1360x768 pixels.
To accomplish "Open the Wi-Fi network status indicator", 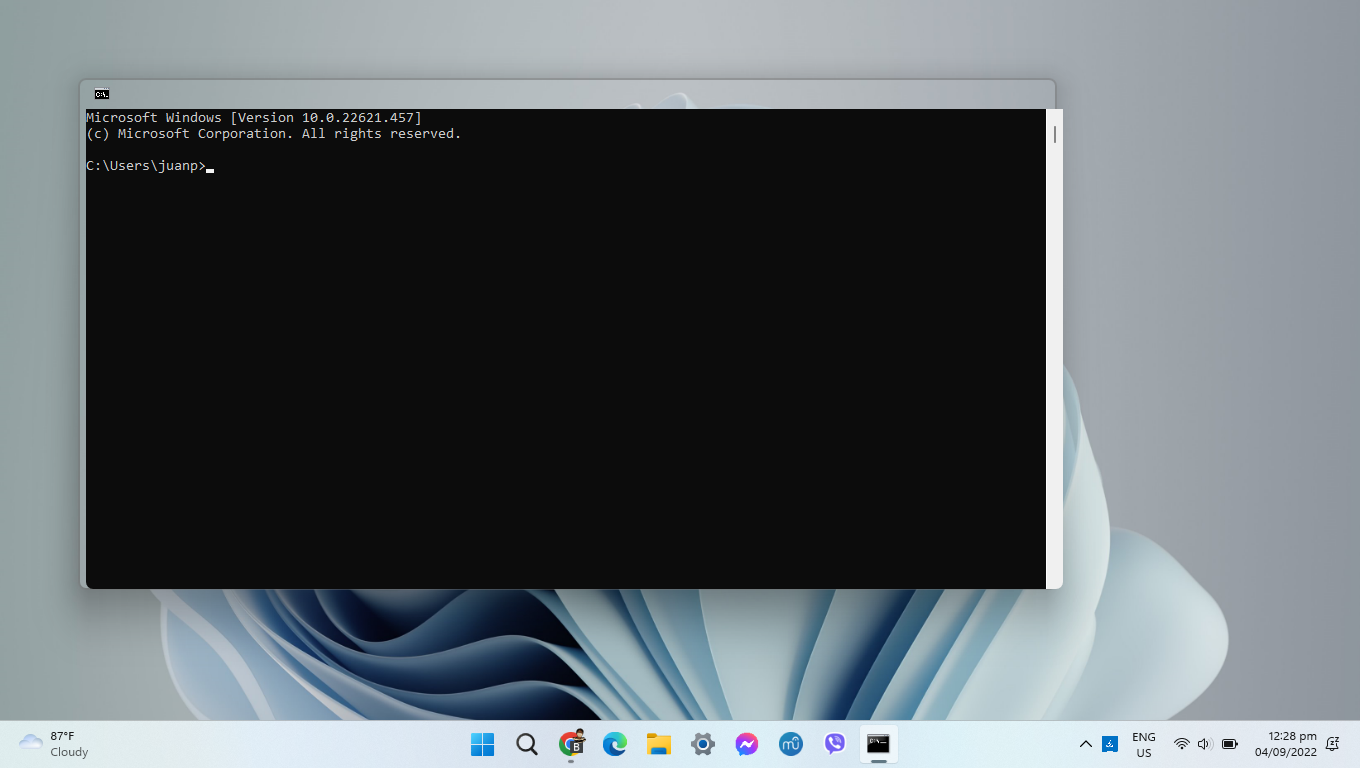I will 1180,744.
